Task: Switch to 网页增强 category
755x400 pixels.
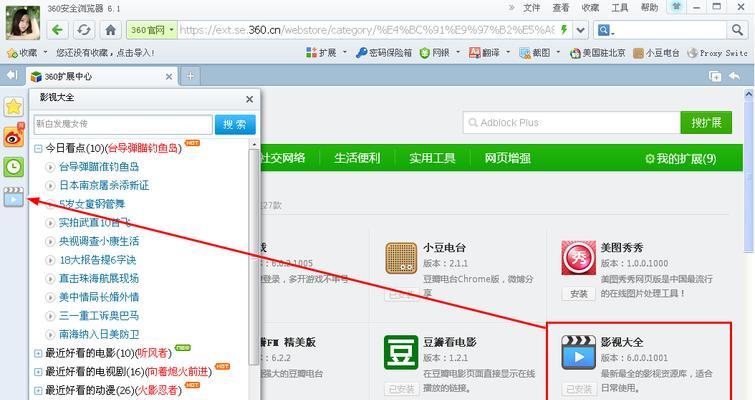Action: (x=507, y=158)
